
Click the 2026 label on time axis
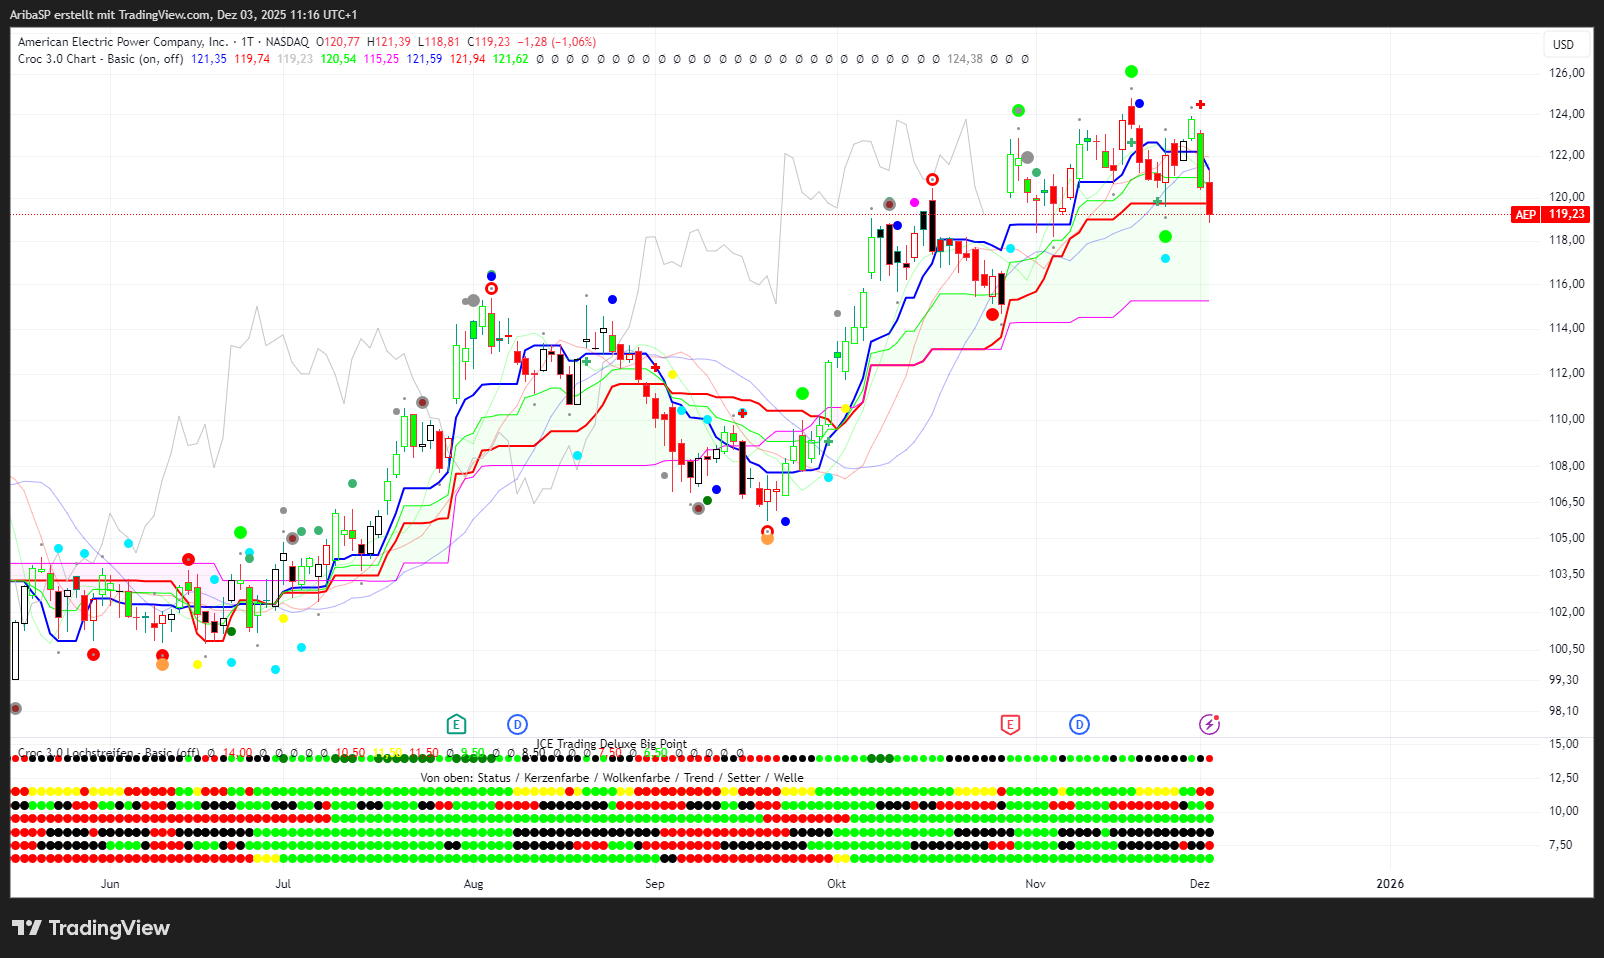point(1389,883)
